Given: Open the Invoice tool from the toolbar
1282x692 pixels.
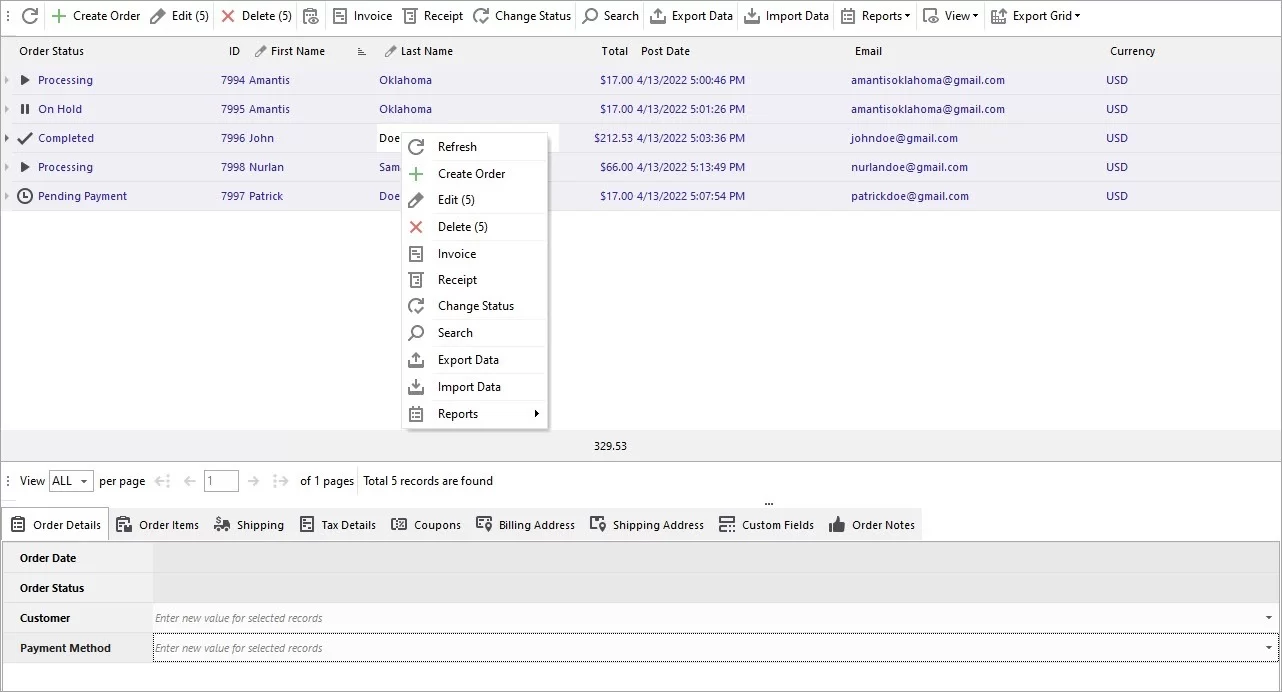Looking at the screenshot, I should [x=362, y=16].
